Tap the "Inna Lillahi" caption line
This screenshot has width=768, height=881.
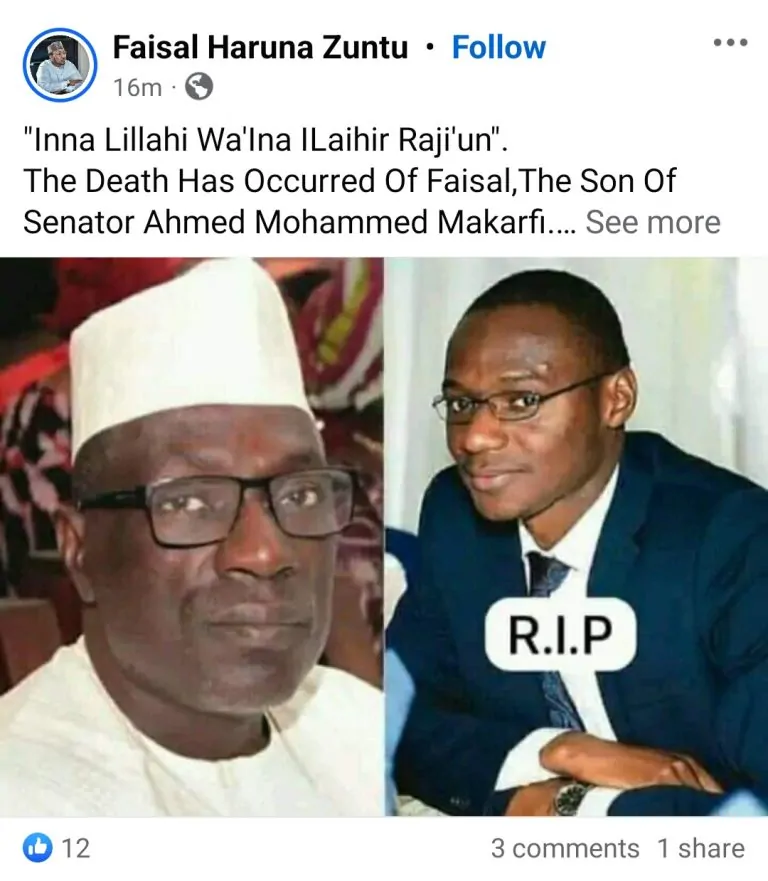tap(266, 140)
